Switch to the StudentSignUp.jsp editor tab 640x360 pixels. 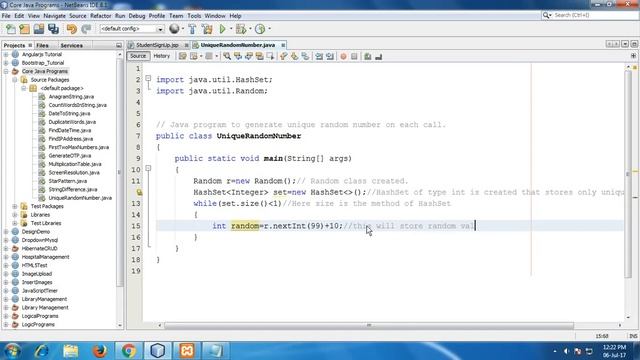point(157,45)
